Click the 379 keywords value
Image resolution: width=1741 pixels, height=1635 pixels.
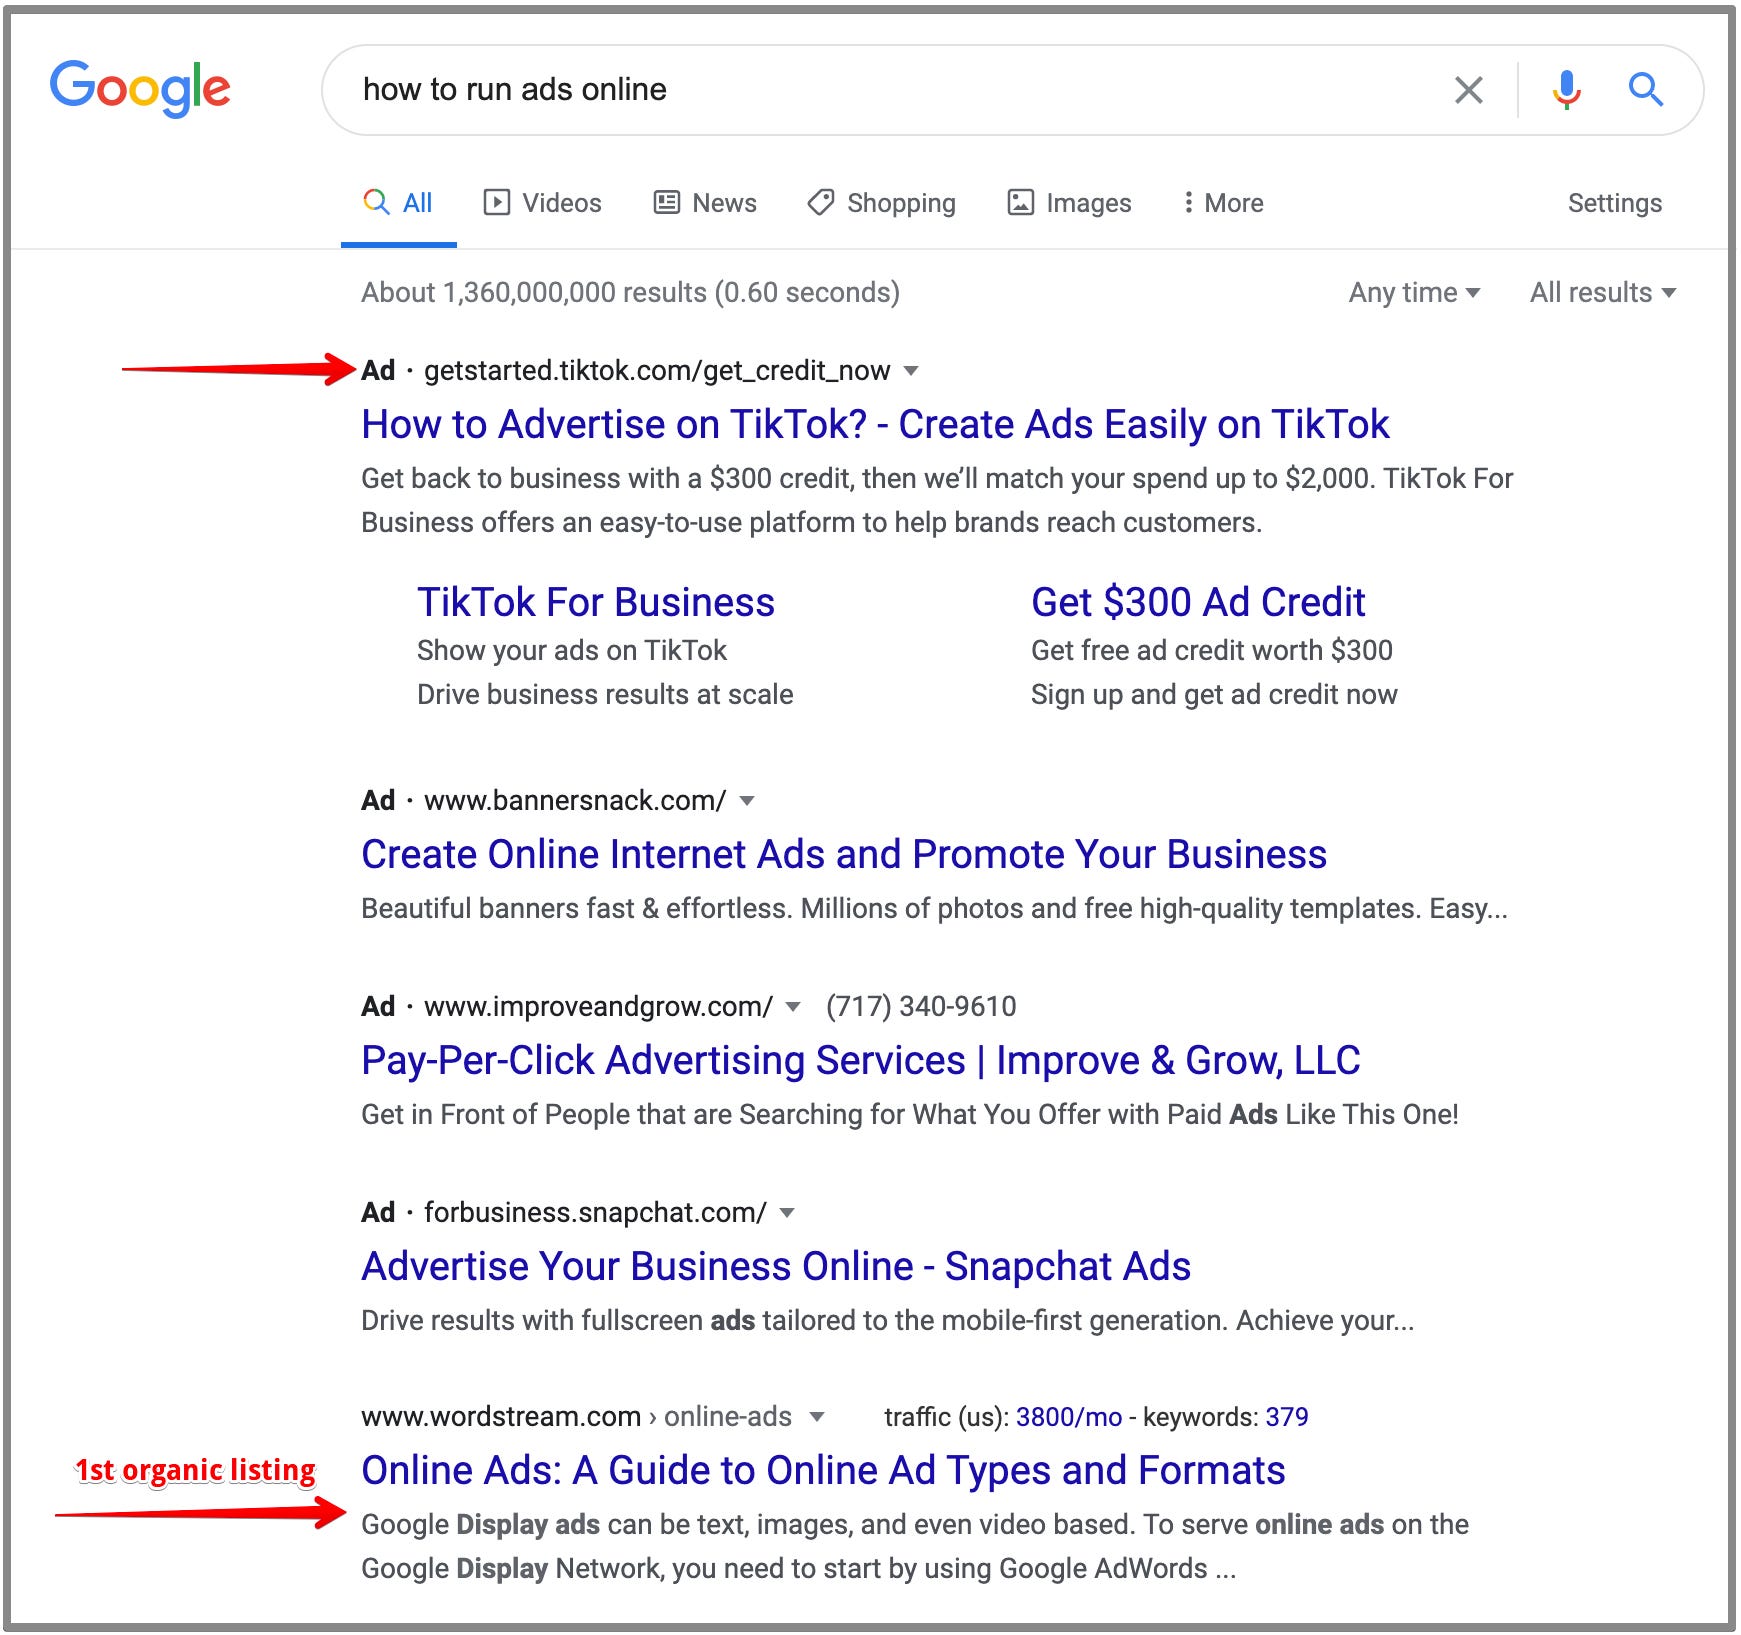point(1287,1417)
